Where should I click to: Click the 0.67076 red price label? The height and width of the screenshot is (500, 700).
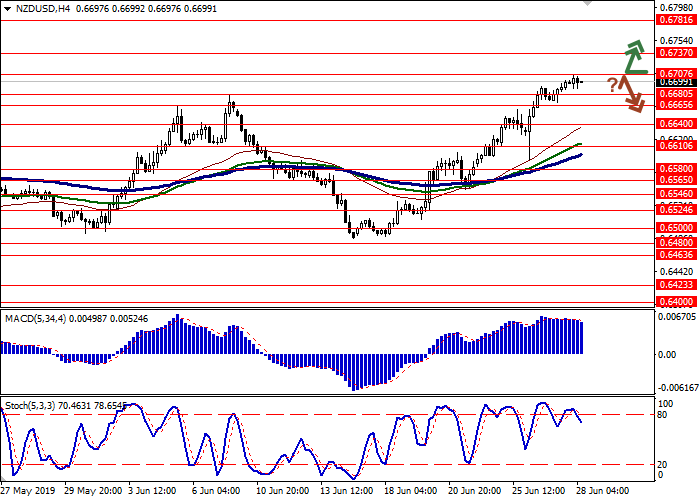[676, 74]
